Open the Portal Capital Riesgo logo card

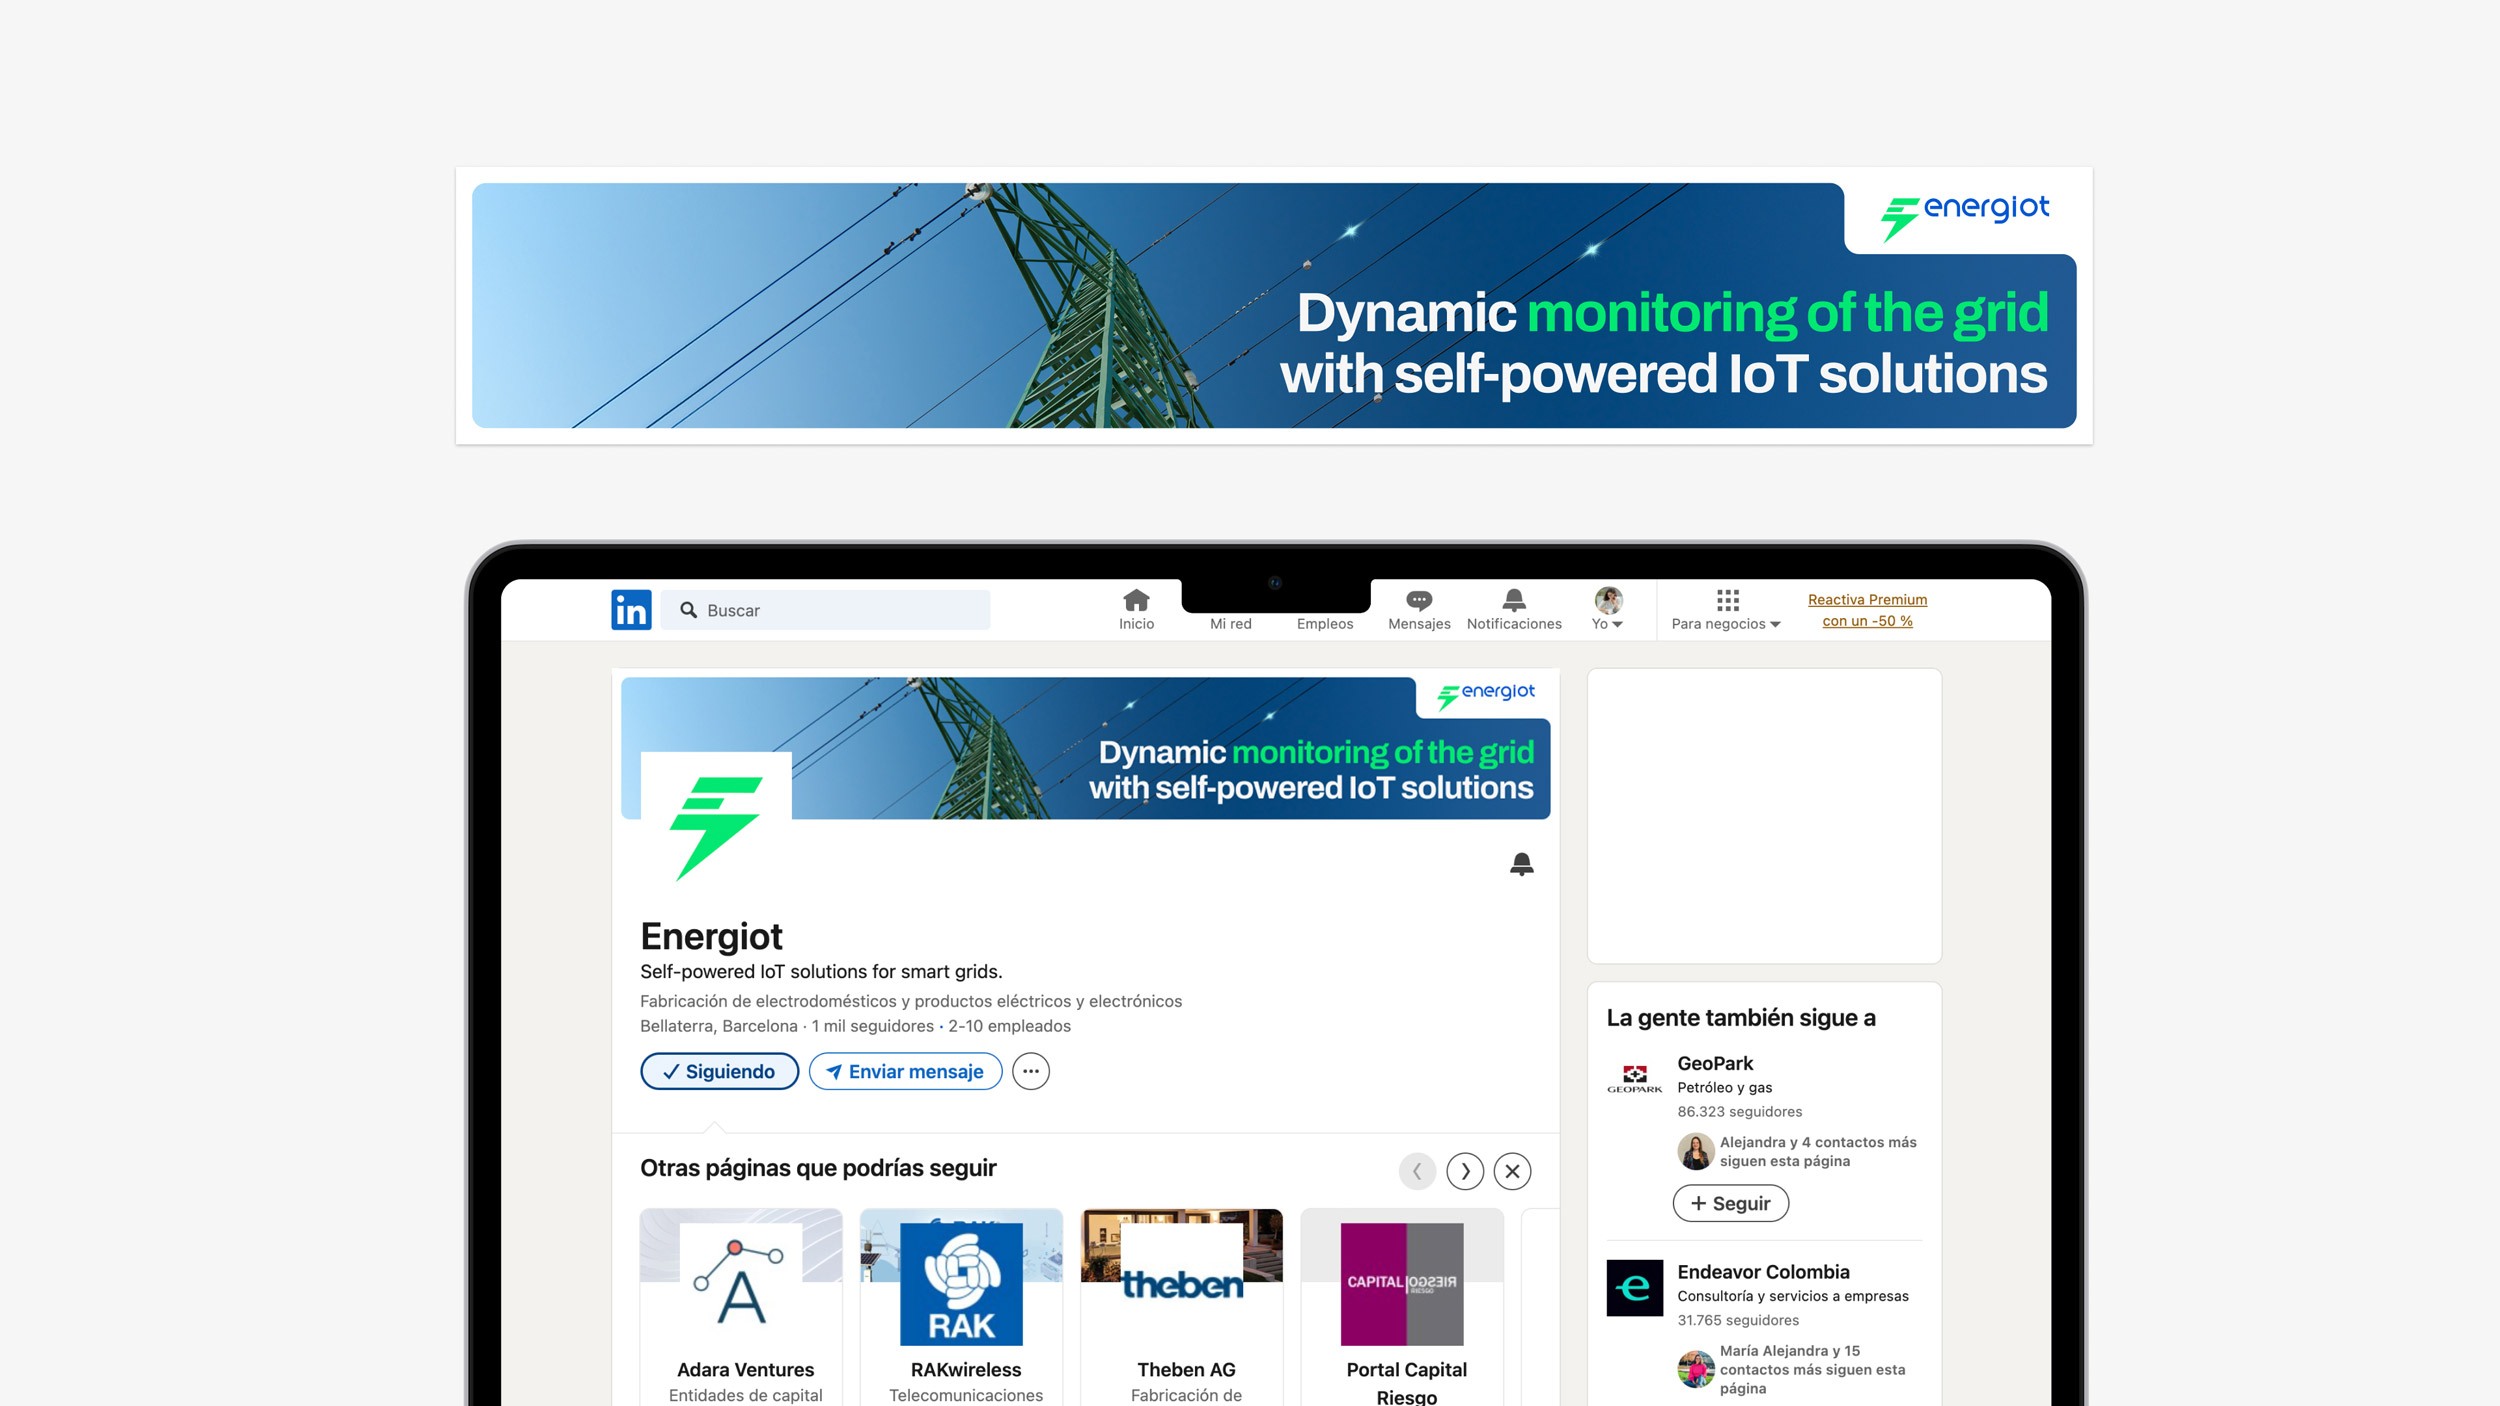tap(1402, 1284)
